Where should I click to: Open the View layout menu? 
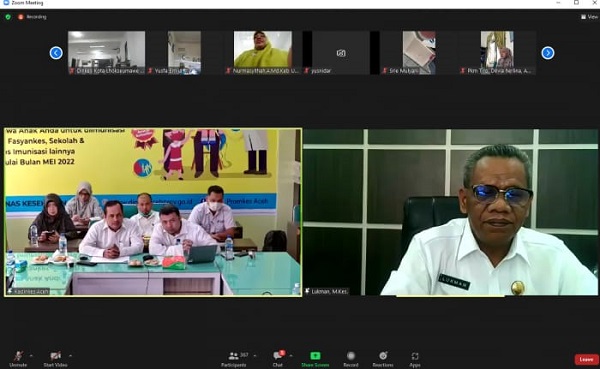(589, 17)
